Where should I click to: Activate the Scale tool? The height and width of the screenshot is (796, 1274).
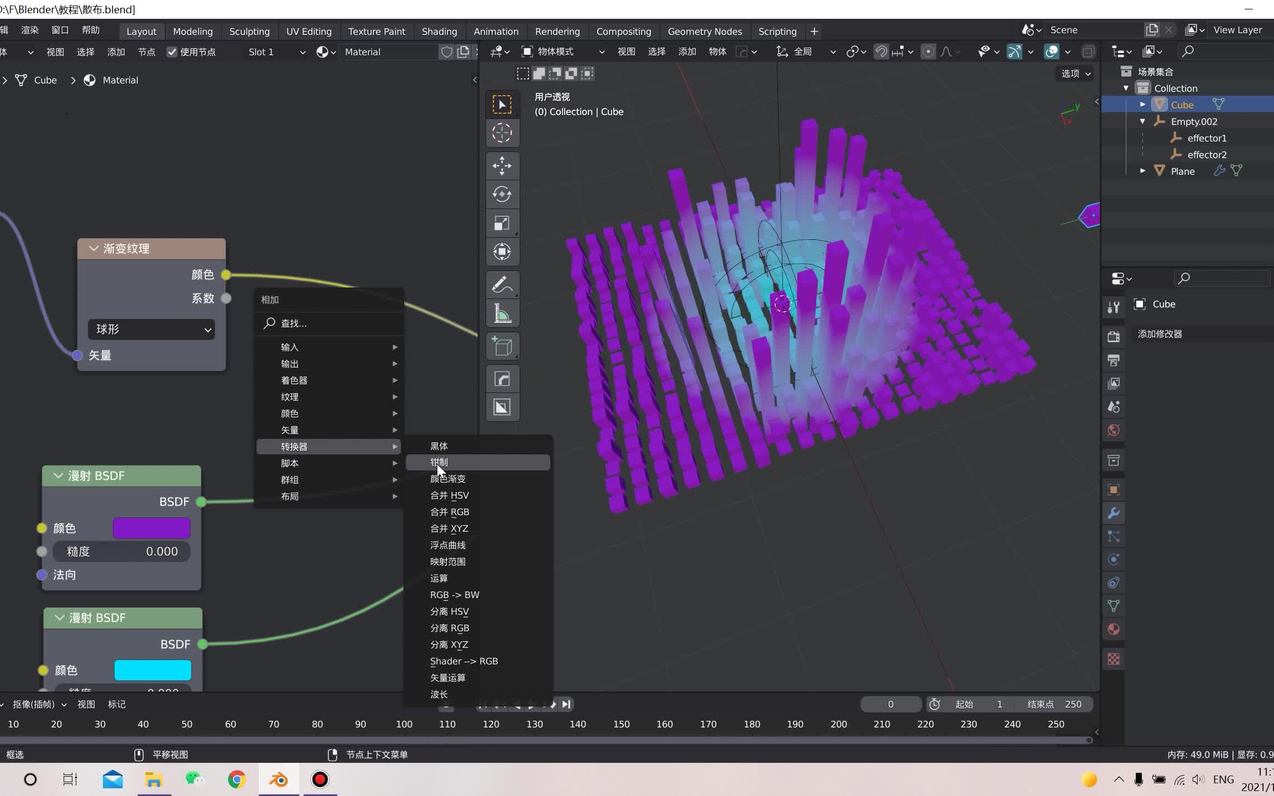502,223
